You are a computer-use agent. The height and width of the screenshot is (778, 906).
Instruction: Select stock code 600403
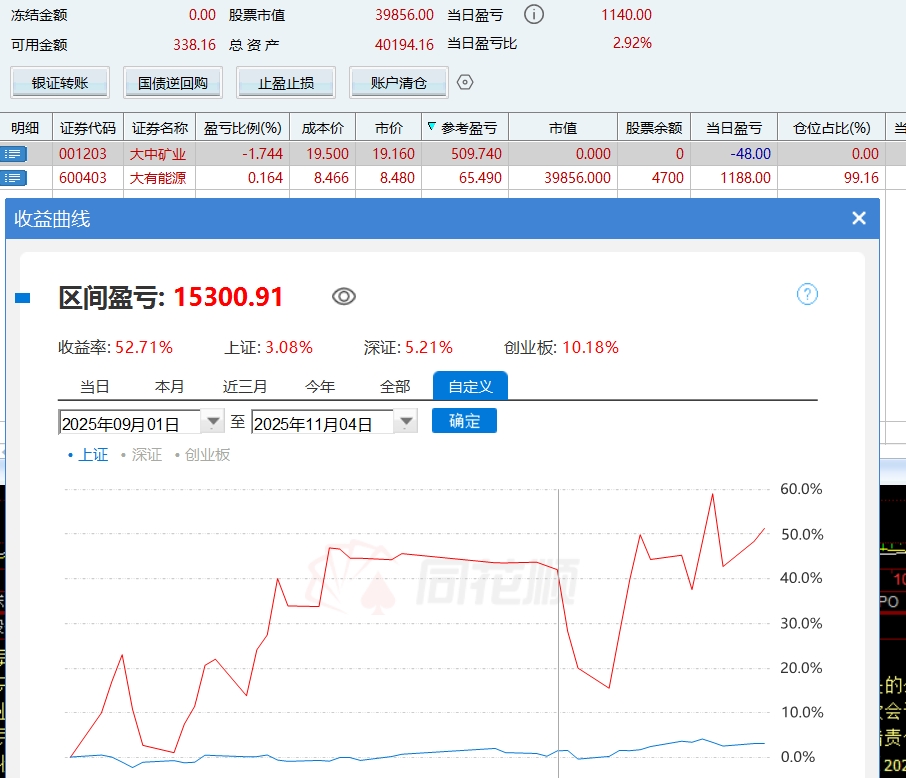click(x=83, y=178)
